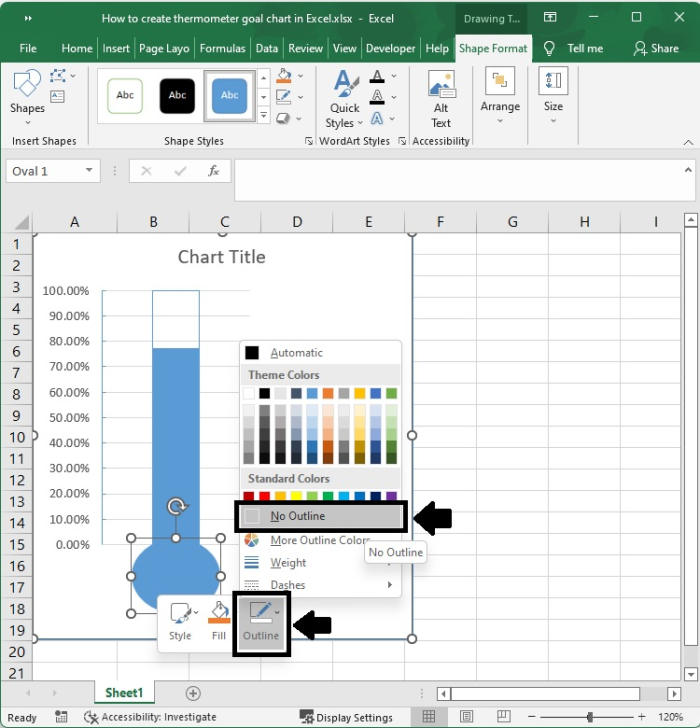
Task: Open Shape Fill paint bucket in ribbon
Action: click(284, 76)
